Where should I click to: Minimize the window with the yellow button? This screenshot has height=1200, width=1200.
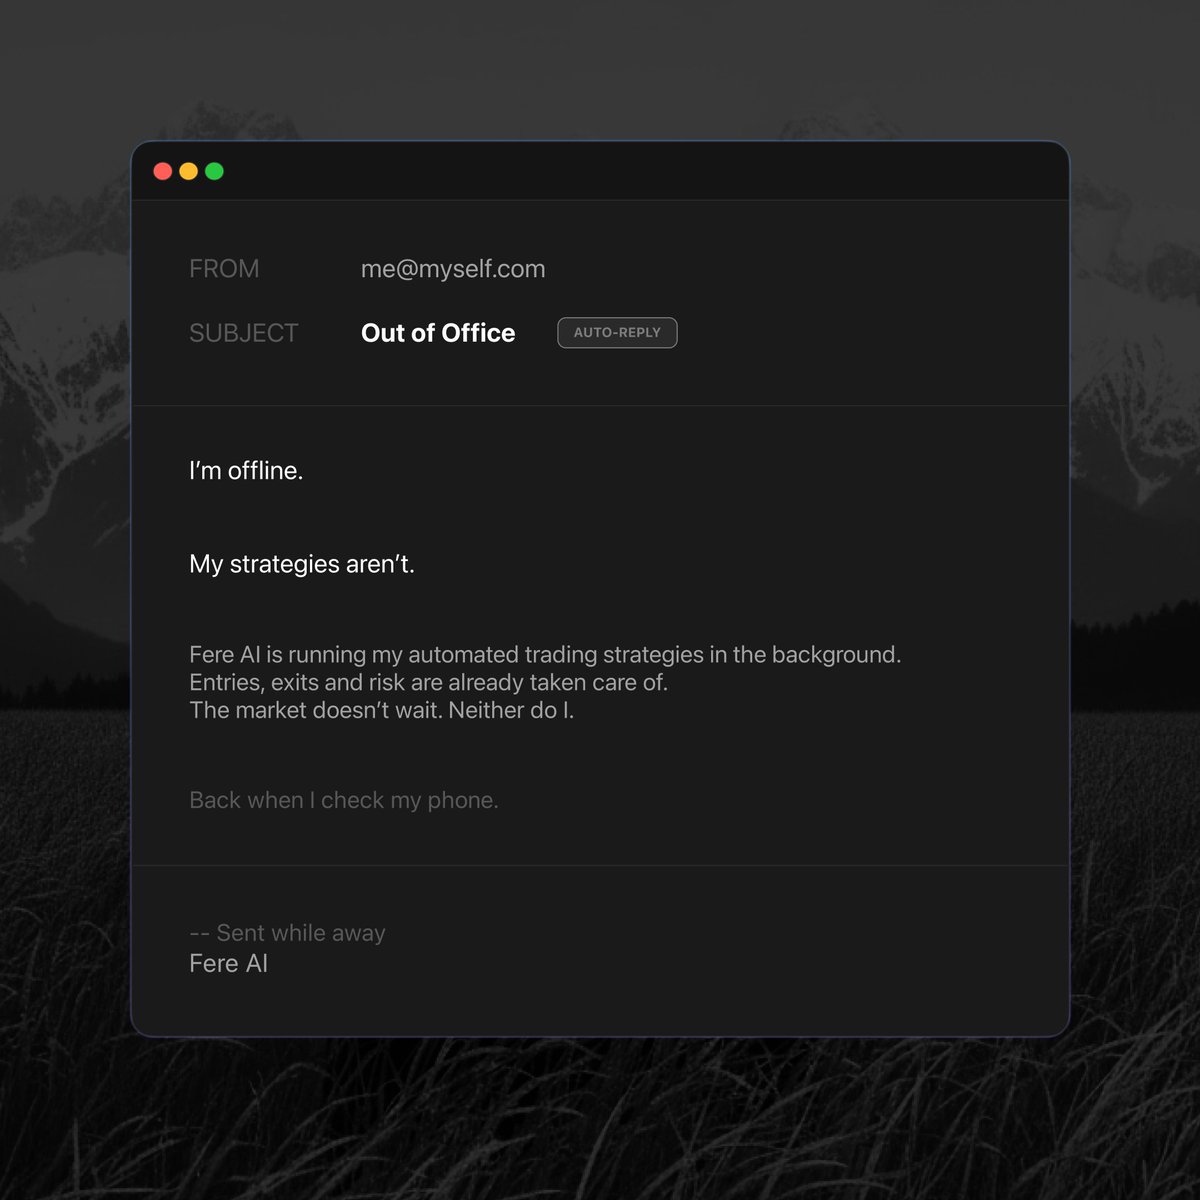tap(188, 171)
